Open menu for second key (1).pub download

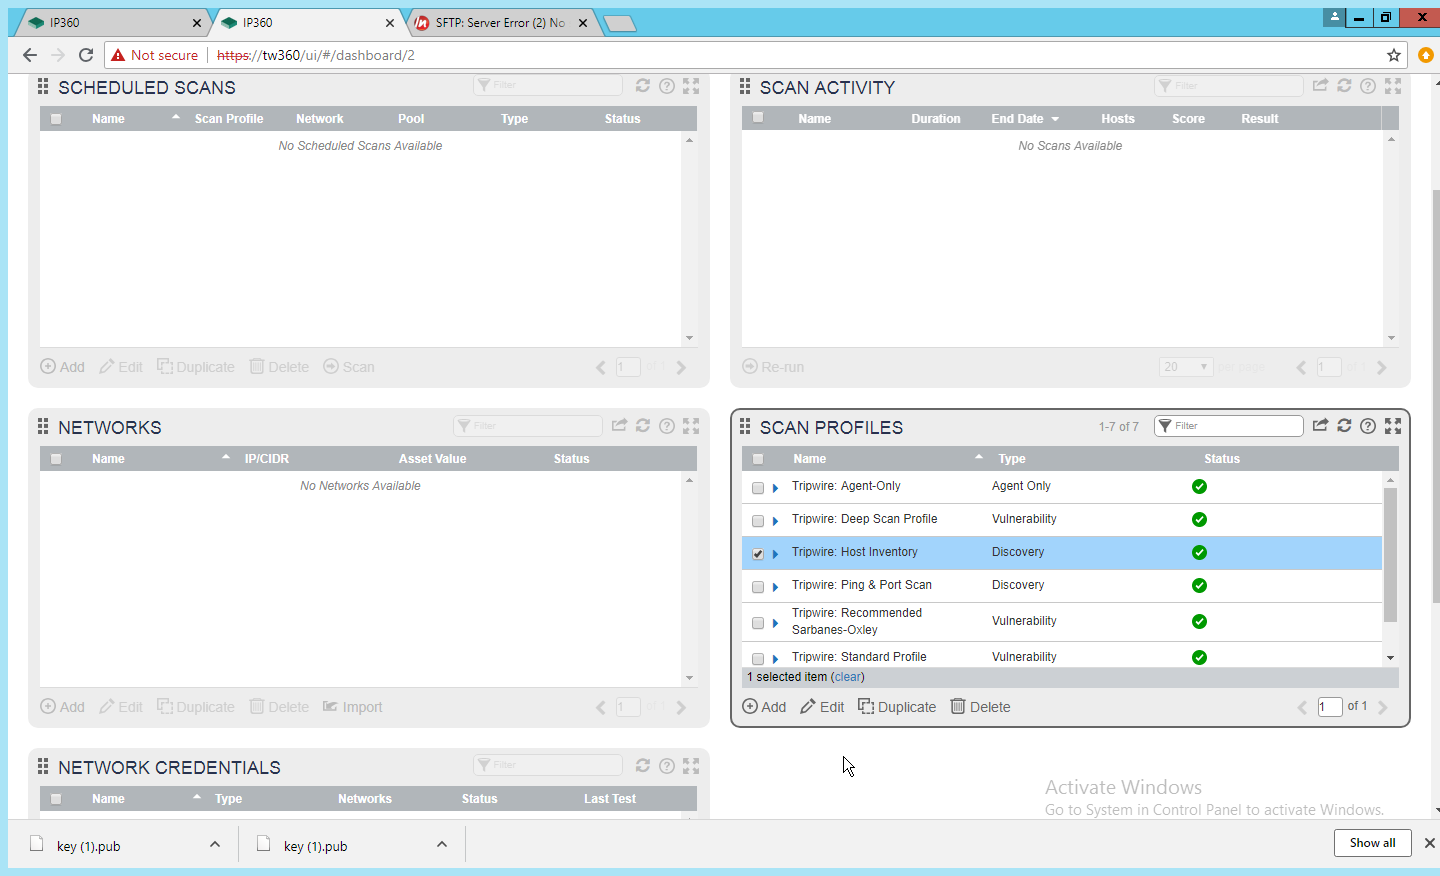[x=442, y=845]
